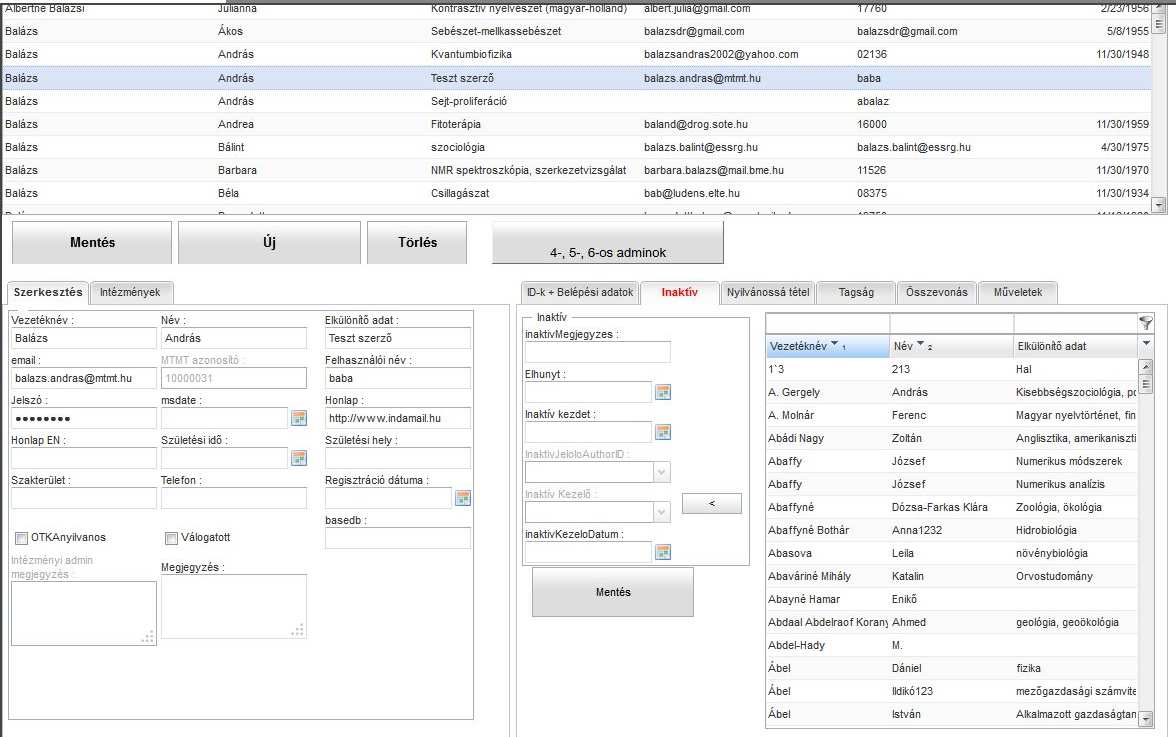Image resolution: width=1176 pixels, height=737 pixels.
Task: Switch to the Szerkesztés tab
Action: [x=48, y=292]
